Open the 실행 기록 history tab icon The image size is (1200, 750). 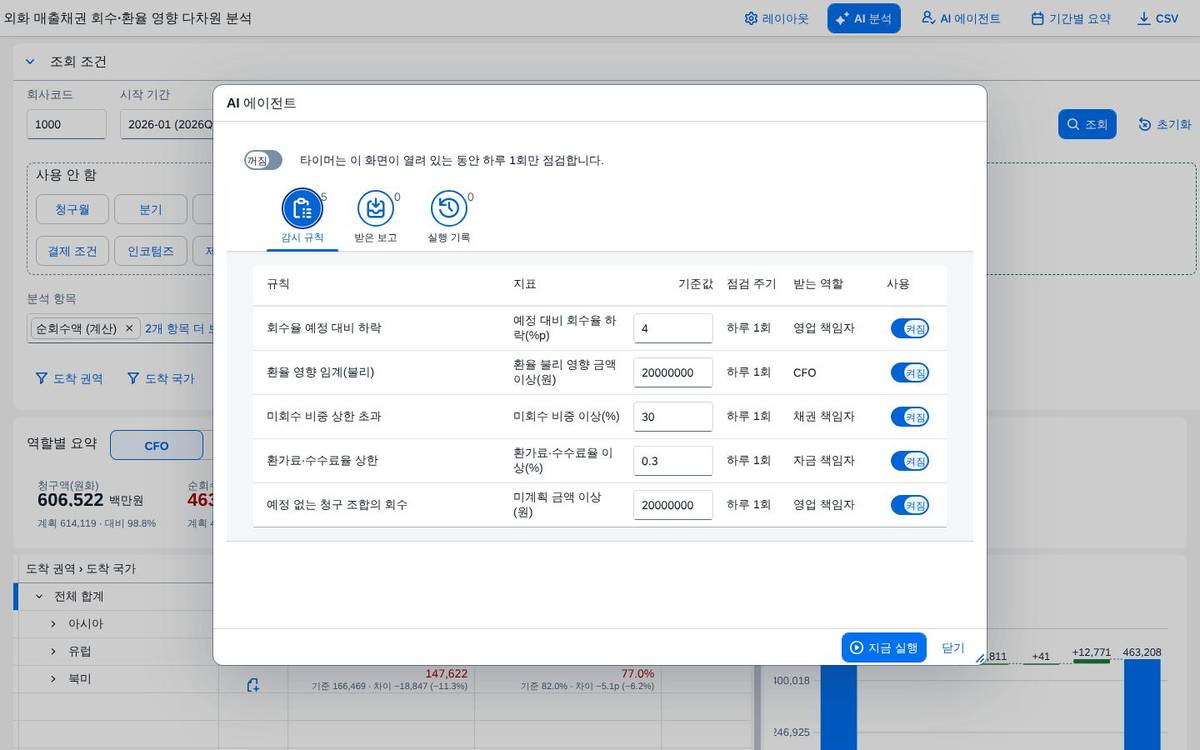[449, 208]
